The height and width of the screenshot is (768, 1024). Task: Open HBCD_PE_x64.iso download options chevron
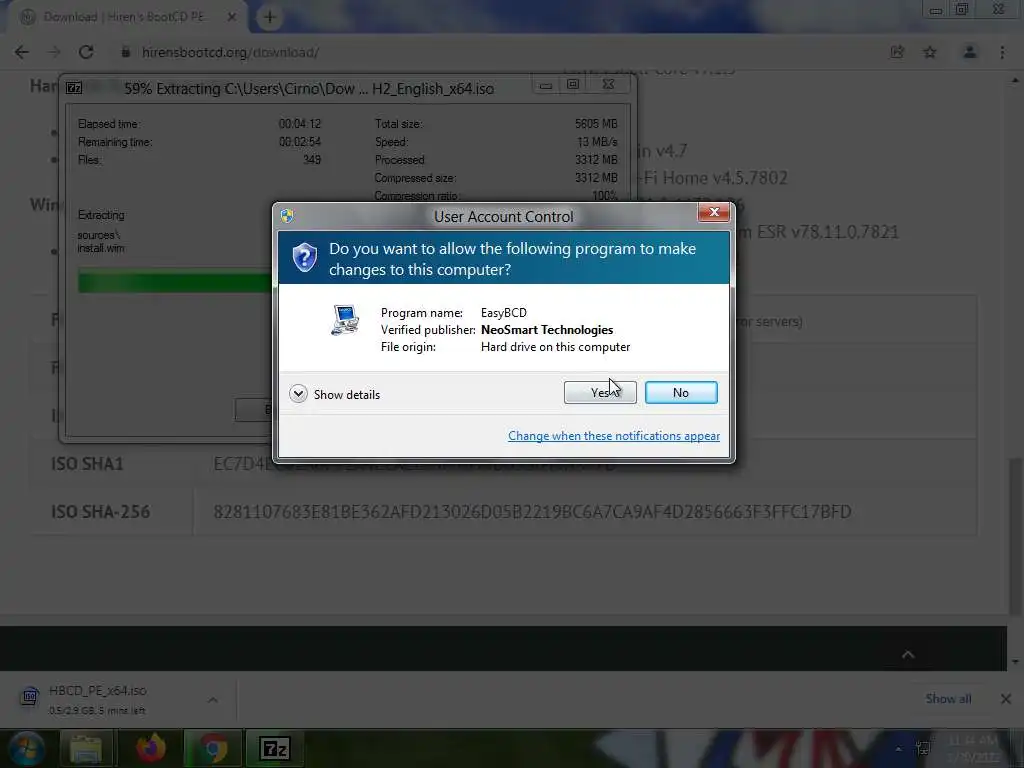[x=213, y=699]
